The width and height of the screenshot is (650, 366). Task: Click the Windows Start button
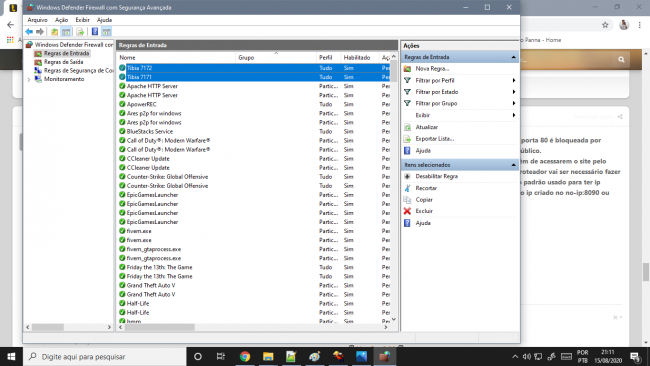11,356
